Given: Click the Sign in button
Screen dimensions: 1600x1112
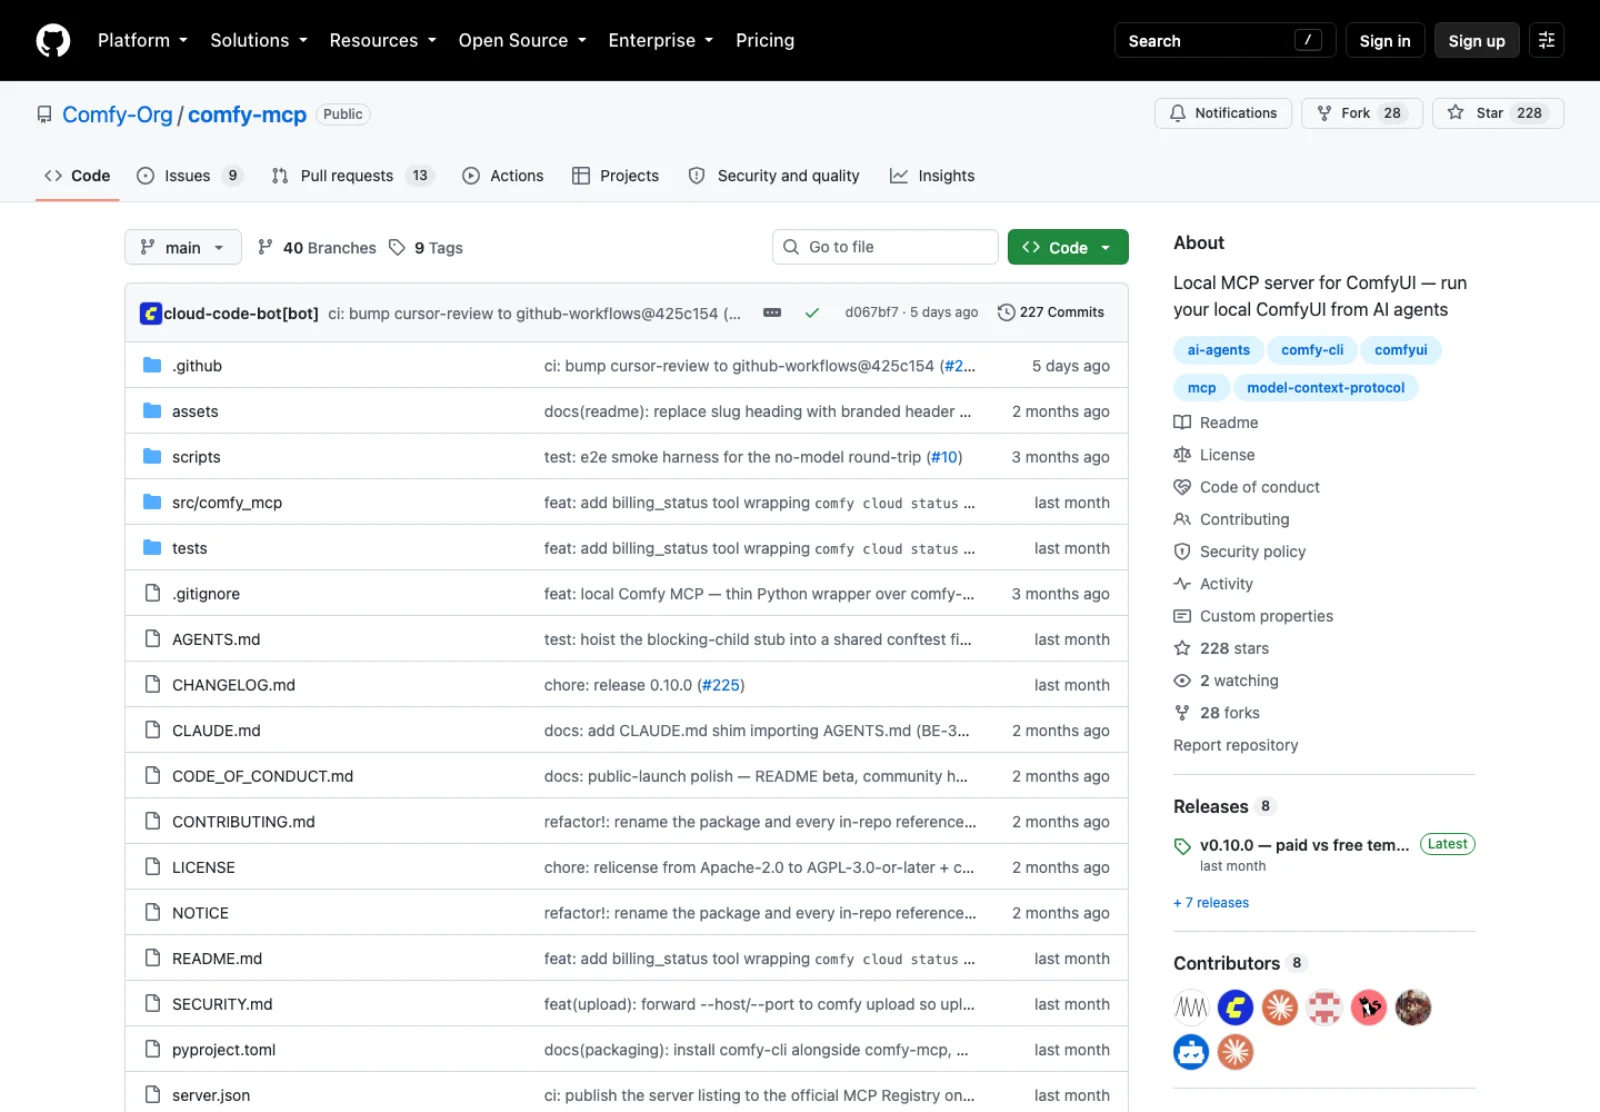Looking at the screenshot, I should (1385, 40).
